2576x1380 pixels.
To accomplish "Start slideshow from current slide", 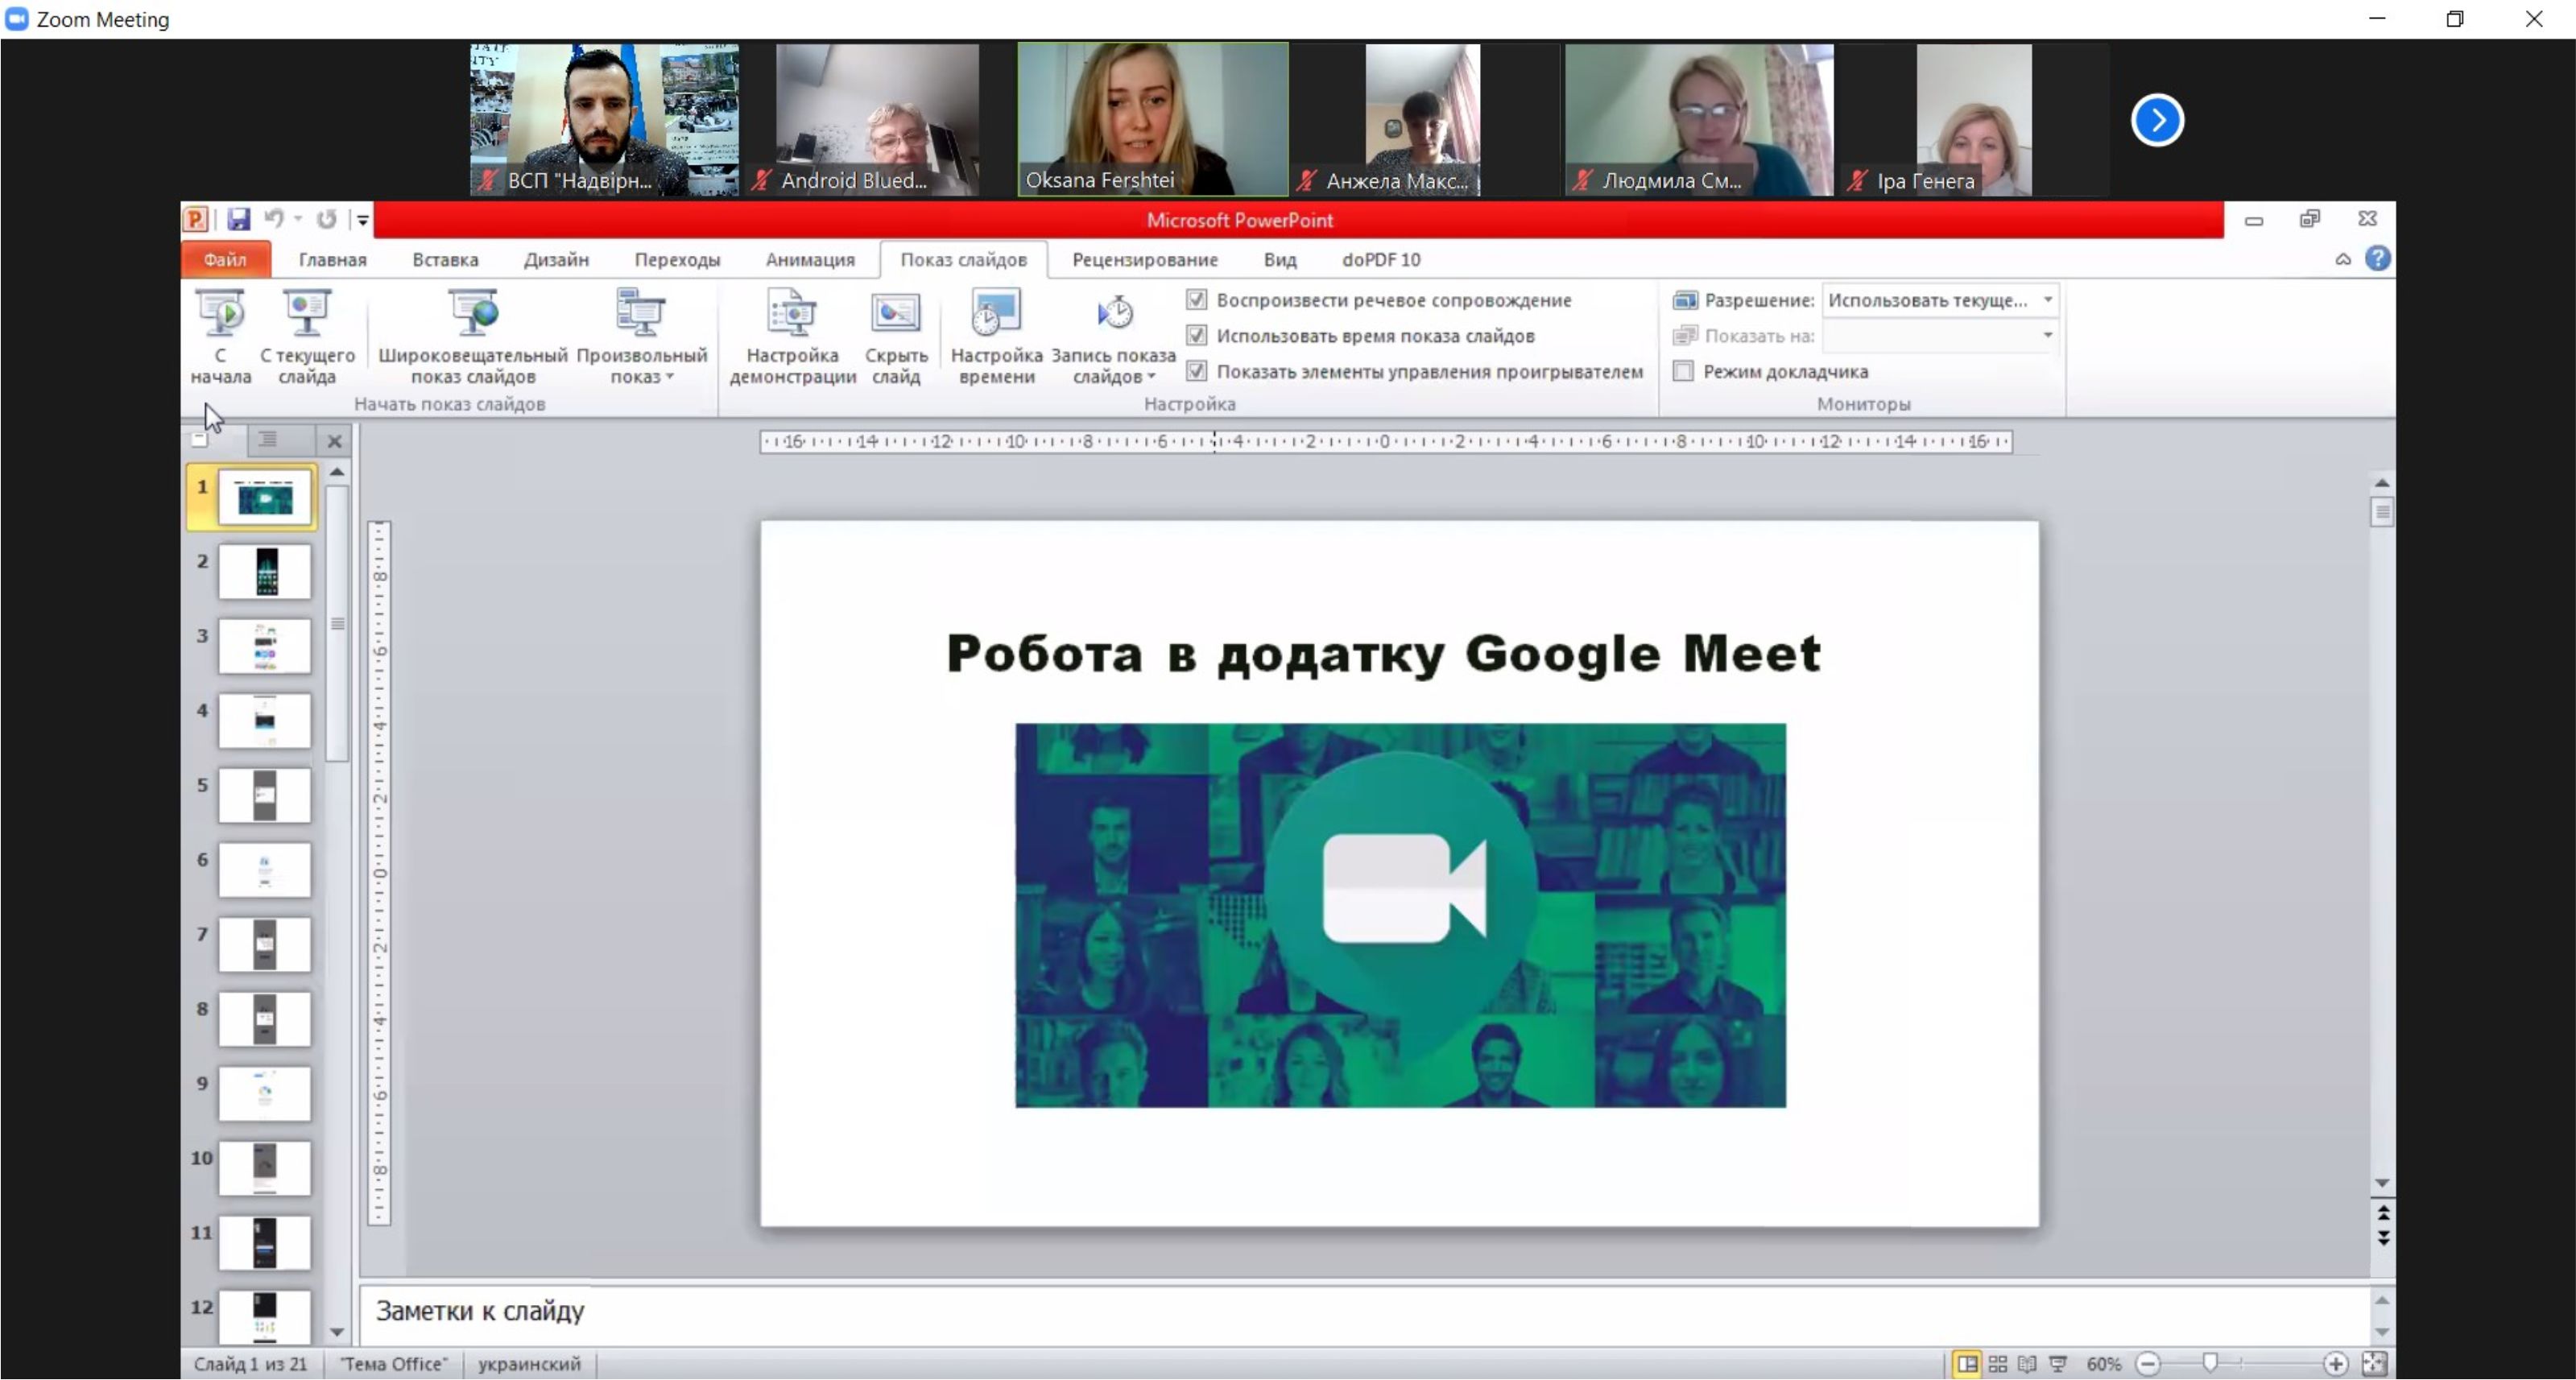I will tap(307, 336).
